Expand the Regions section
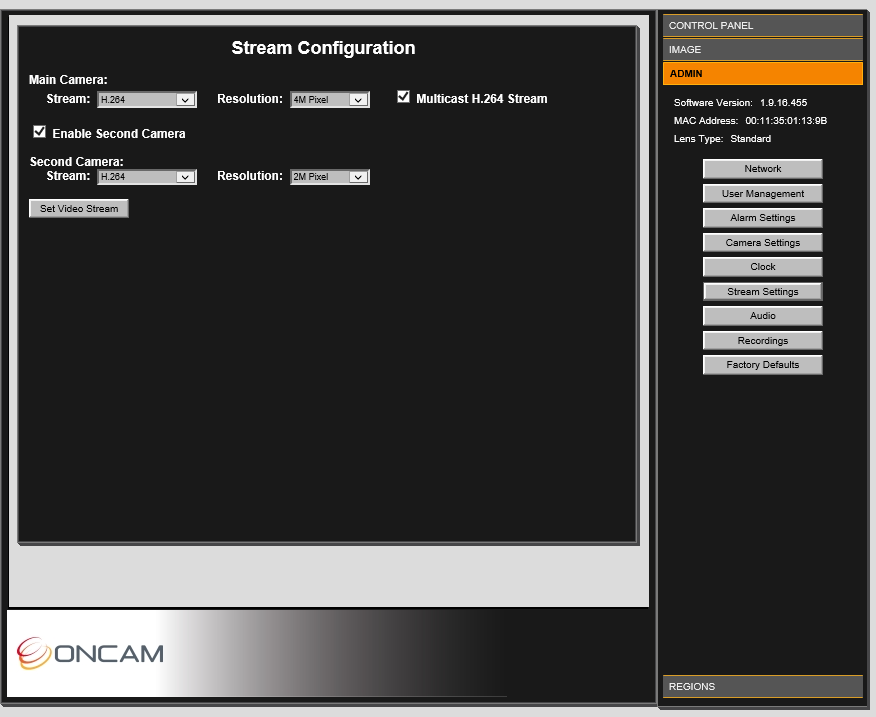876x717 pixels. 763,686
